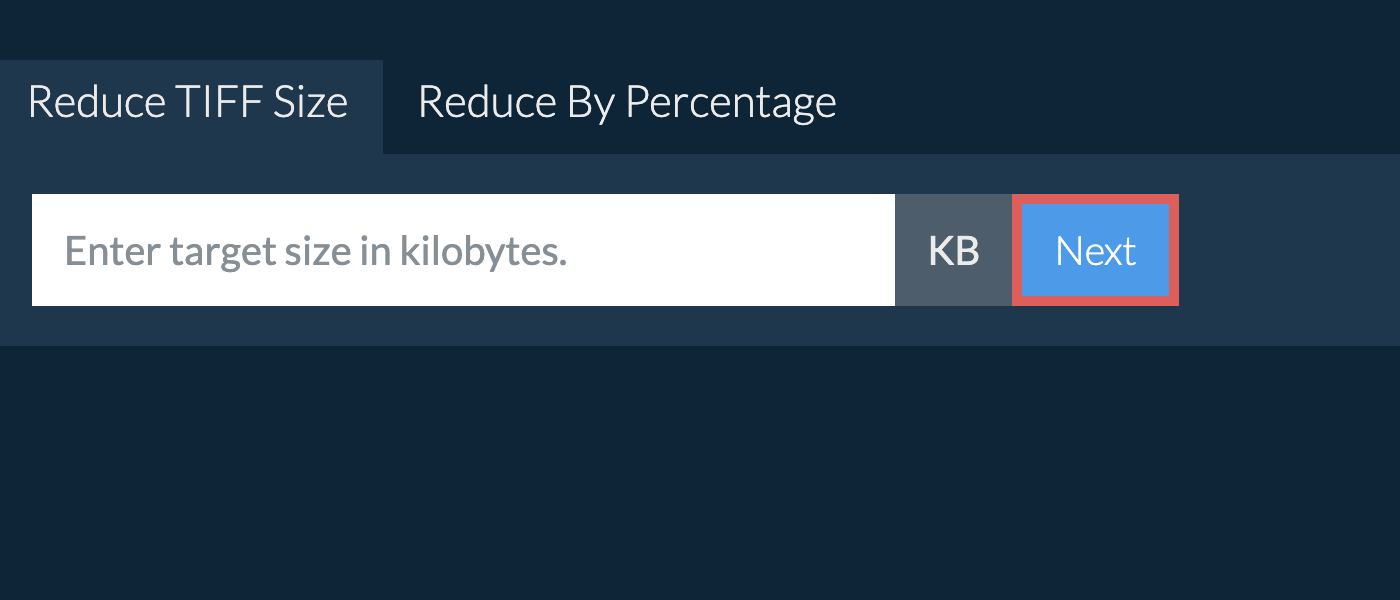Choose percentage-based reduction mode
The height and width of the screenshot is (600, 1400).
tap(627, 101)
